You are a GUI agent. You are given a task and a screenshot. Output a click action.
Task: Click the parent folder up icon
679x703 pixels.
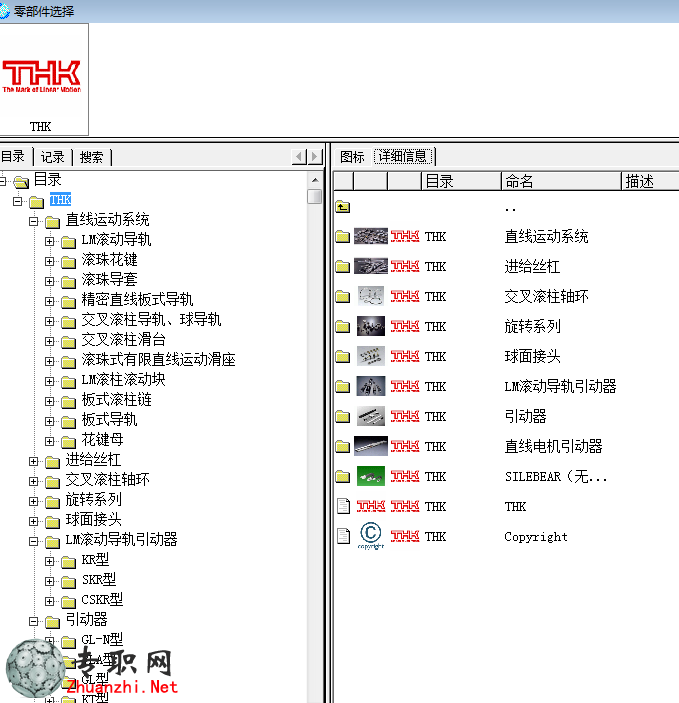(343, 207)
